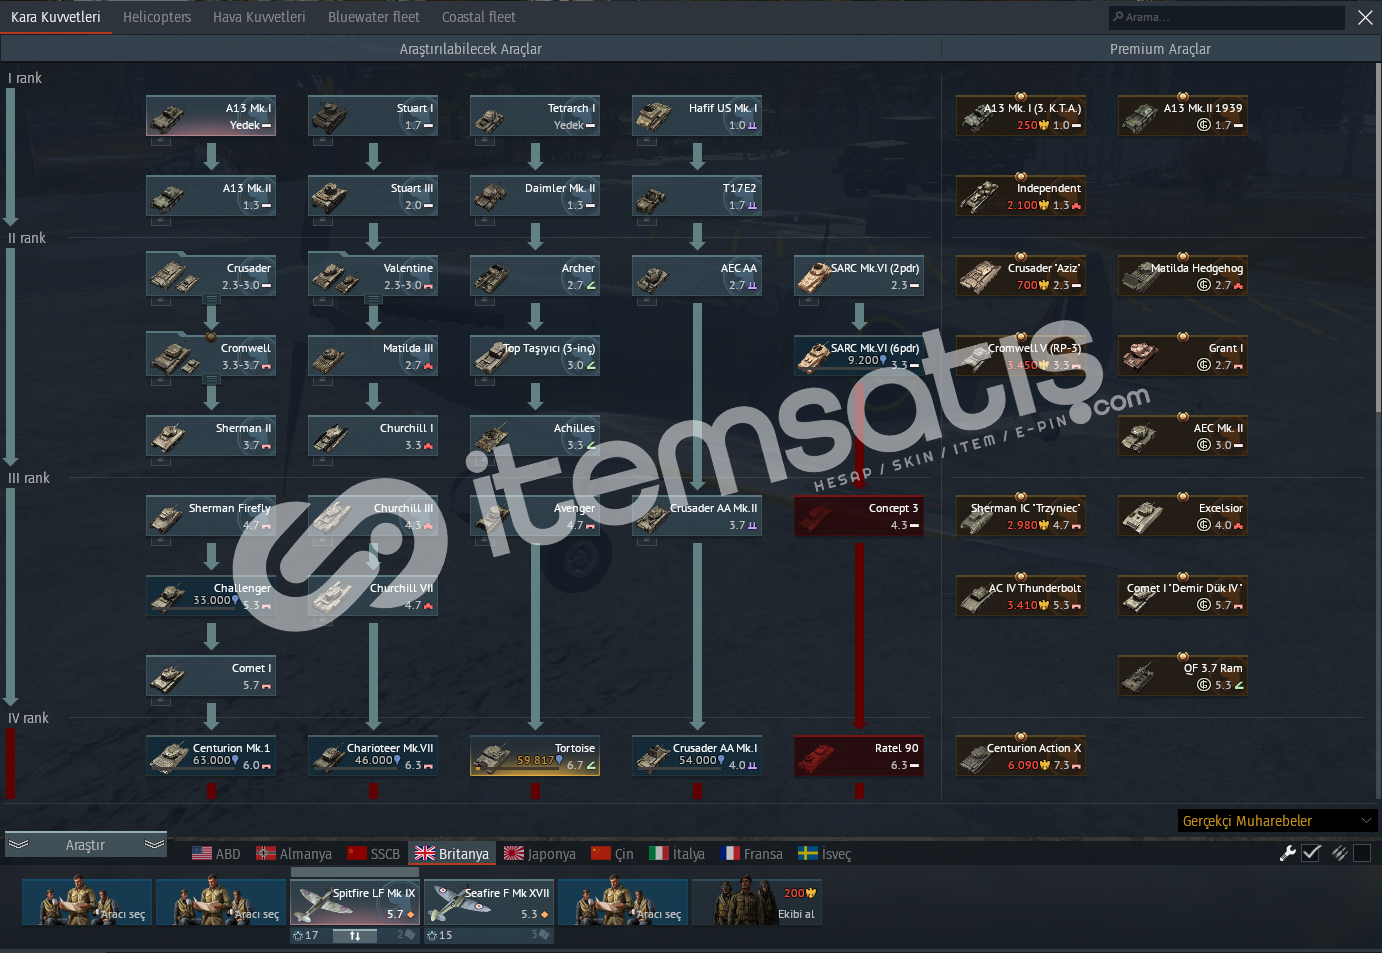This screenshot has height=953, width=1382.
Task: Click the Matilda III tank
Action: pyautogui.click(x=373, y=356)
